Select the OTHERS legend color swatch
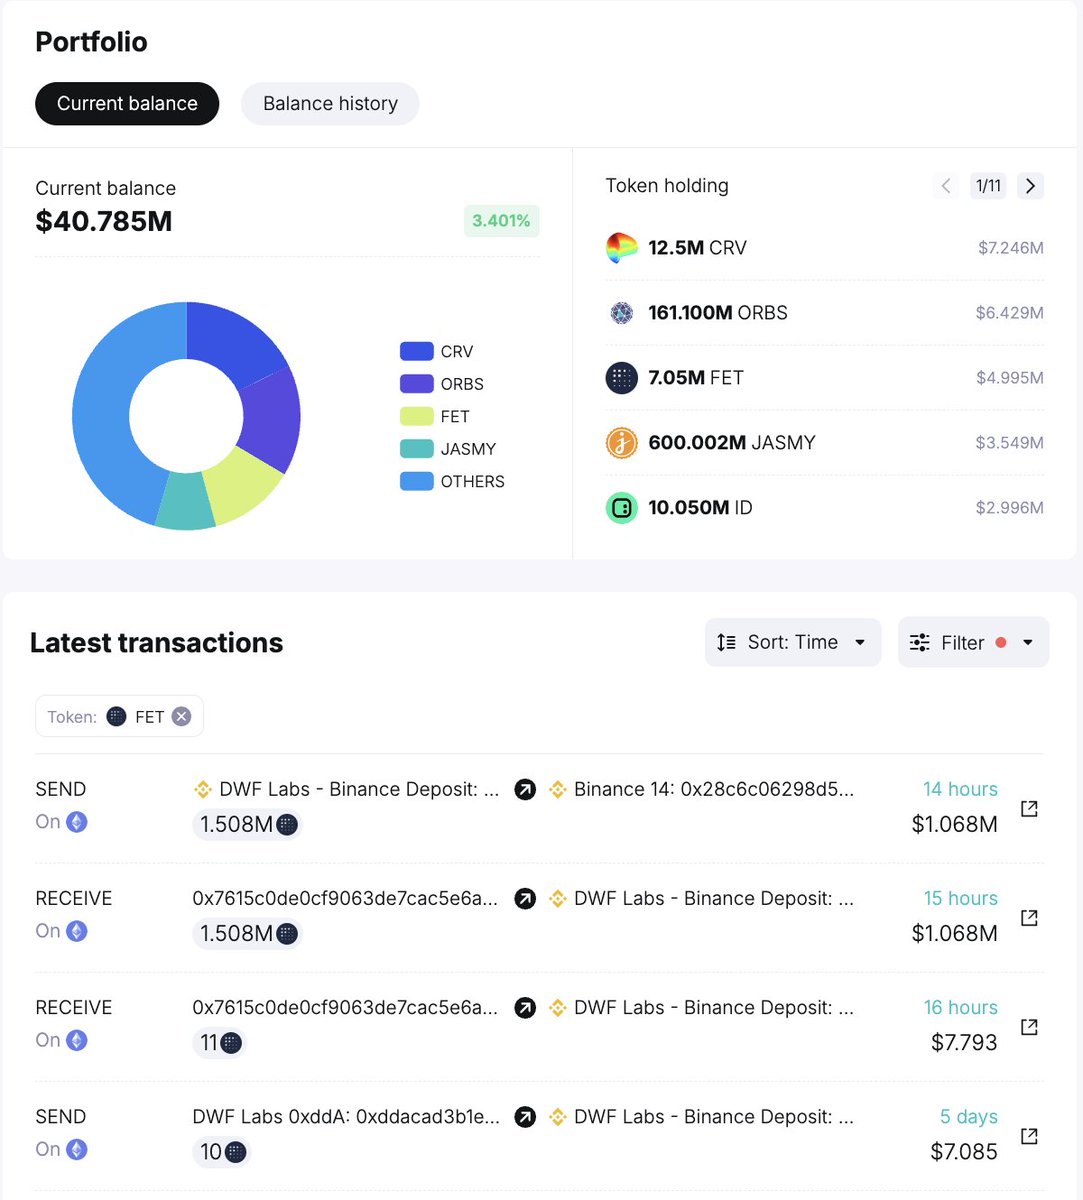Viewport: 1083px width, 1200px height. click(x=416, y=481)
